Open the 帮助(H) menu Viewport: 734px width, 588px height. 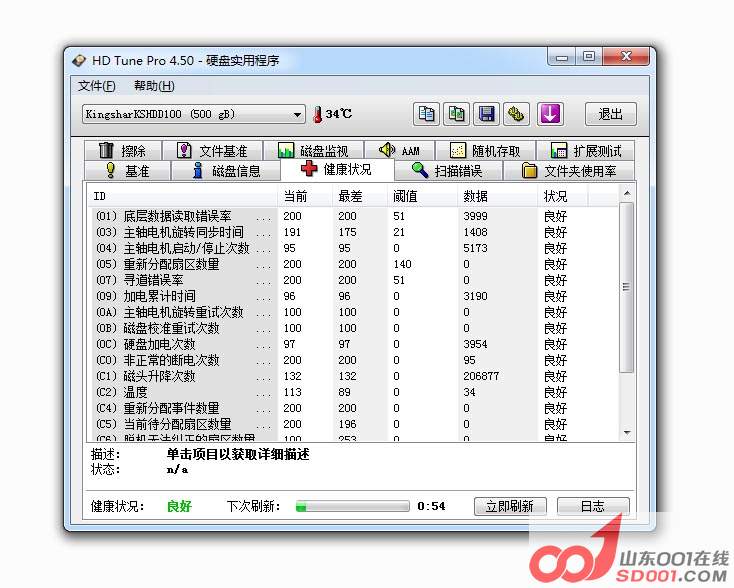click(154, 86)
